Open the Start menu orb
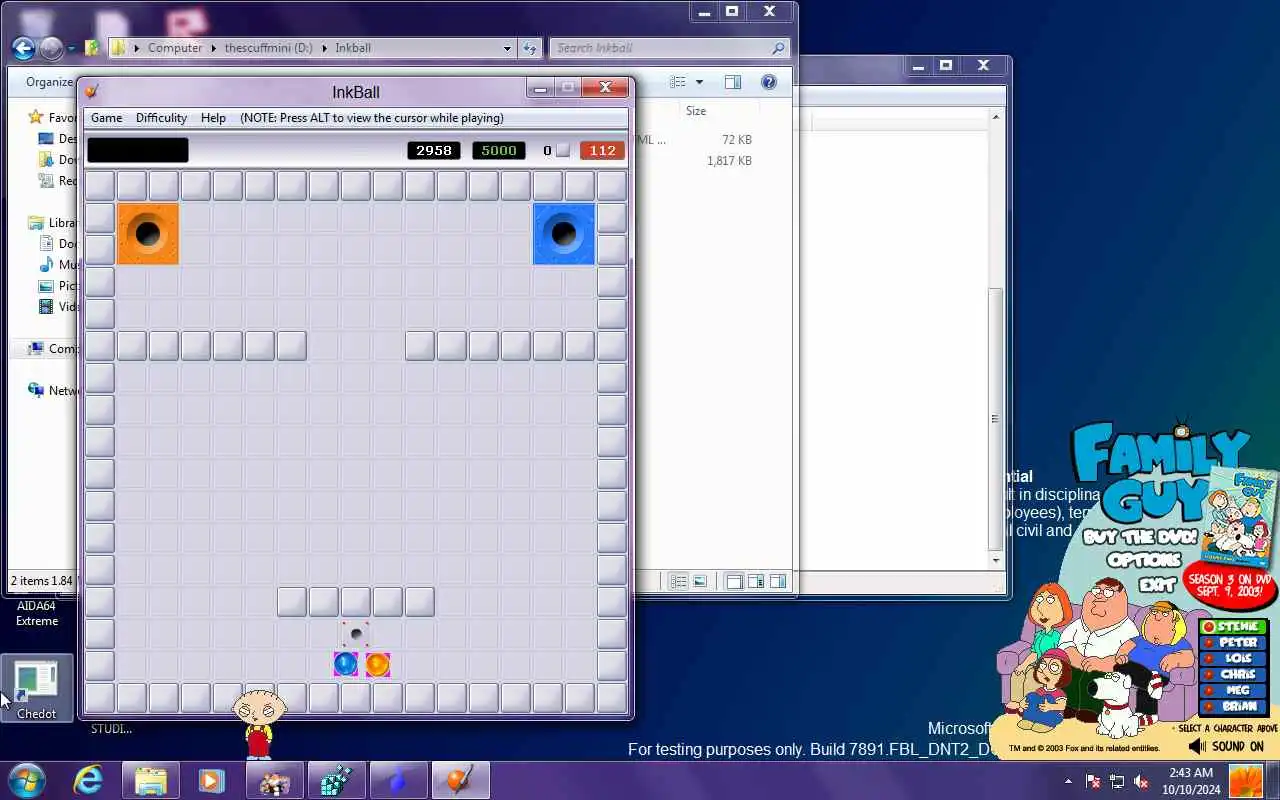Viewport: 1280px width, 800px height. pyautogui.click(x=27, y=781)
